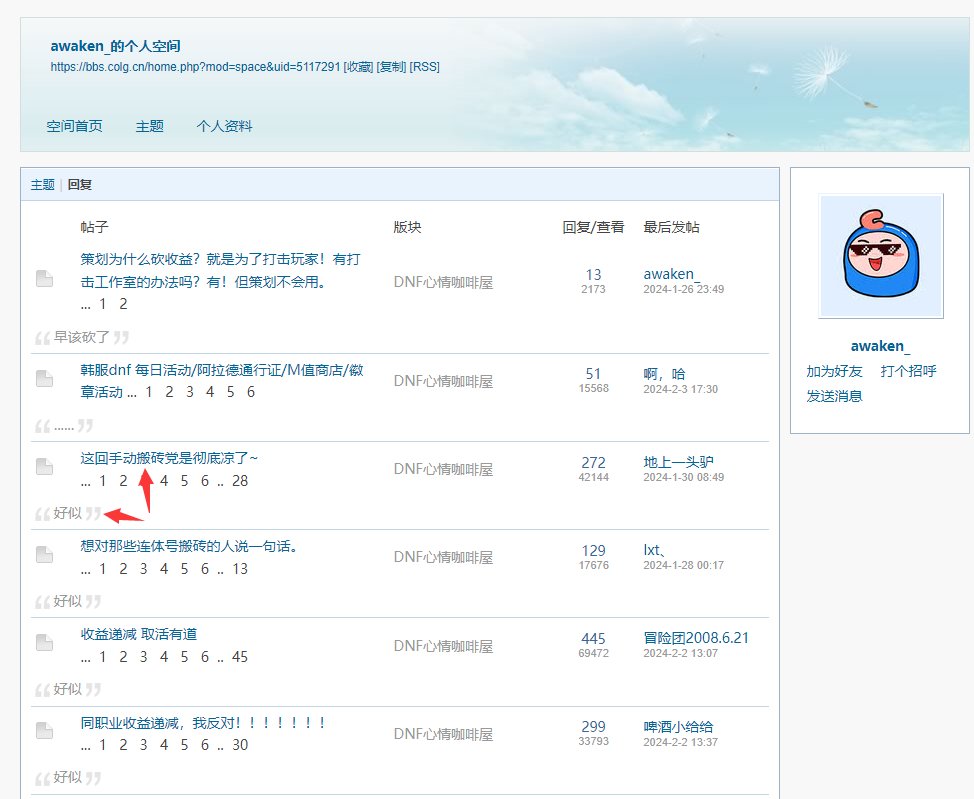Viewport: 974px width, 799px height.
Task: Click thread icon beside 想对那些连体号搬砖 post
Action: [x=44, y=554]
